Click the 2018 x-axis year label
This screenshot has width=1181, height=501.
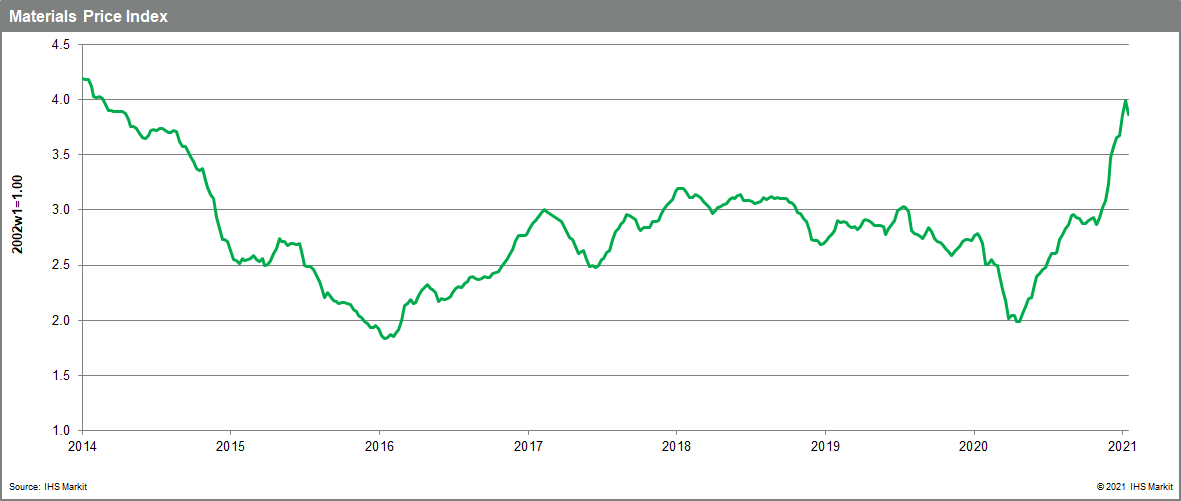(x=676, y=446)
